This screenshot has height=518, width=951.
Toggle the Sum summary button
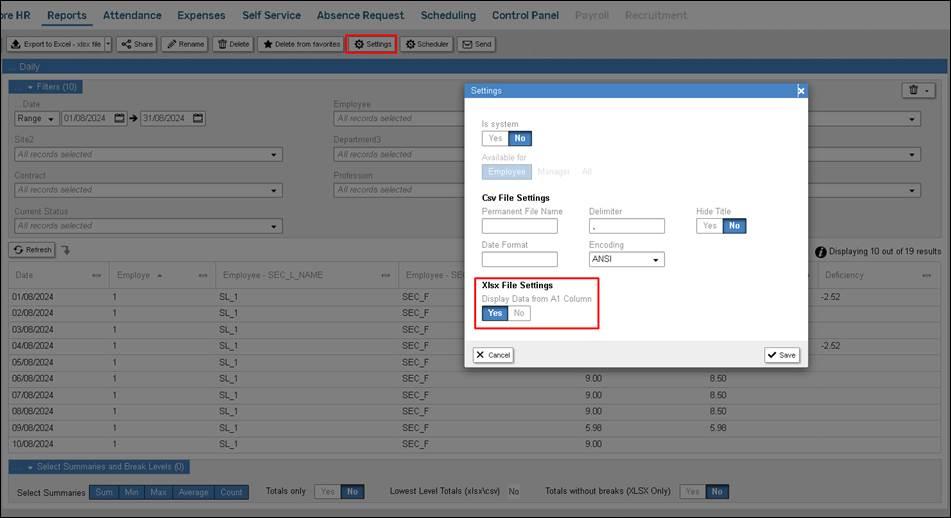tap(104, 492)
